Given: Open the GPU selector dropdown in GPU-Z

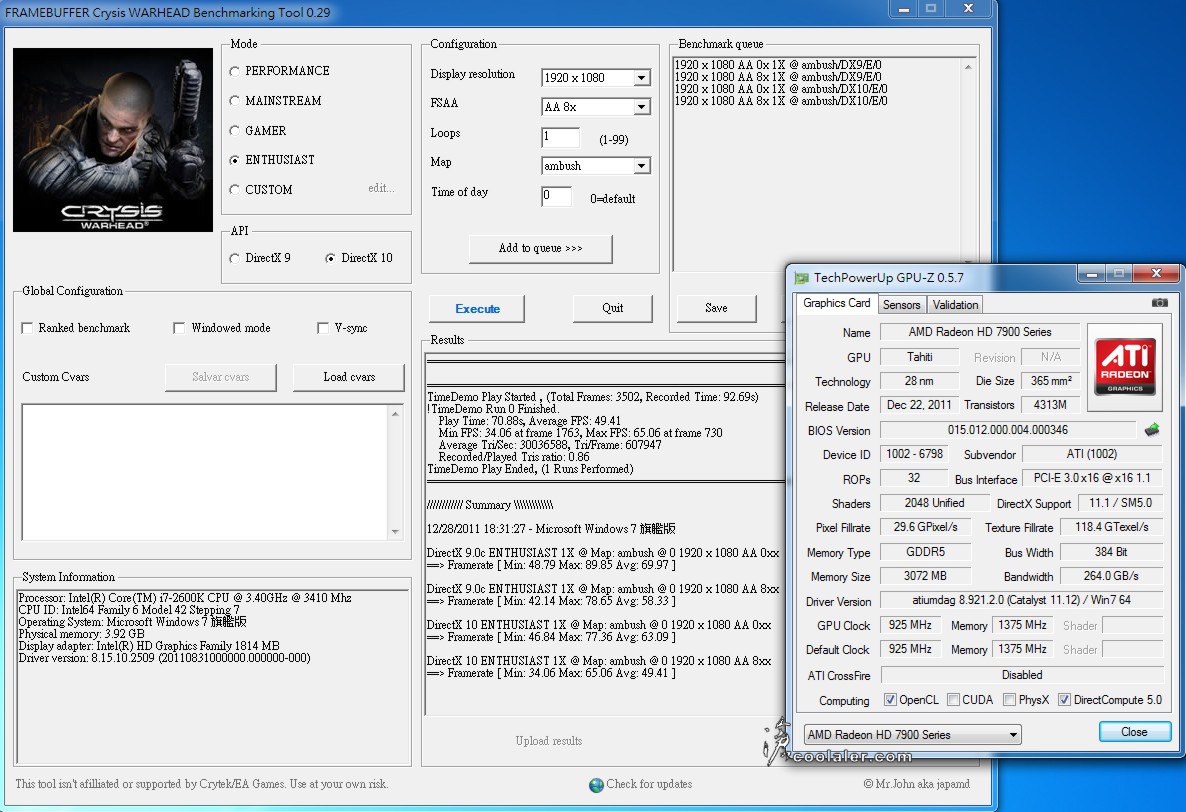Looking at the screenshot, I should 912,735.
